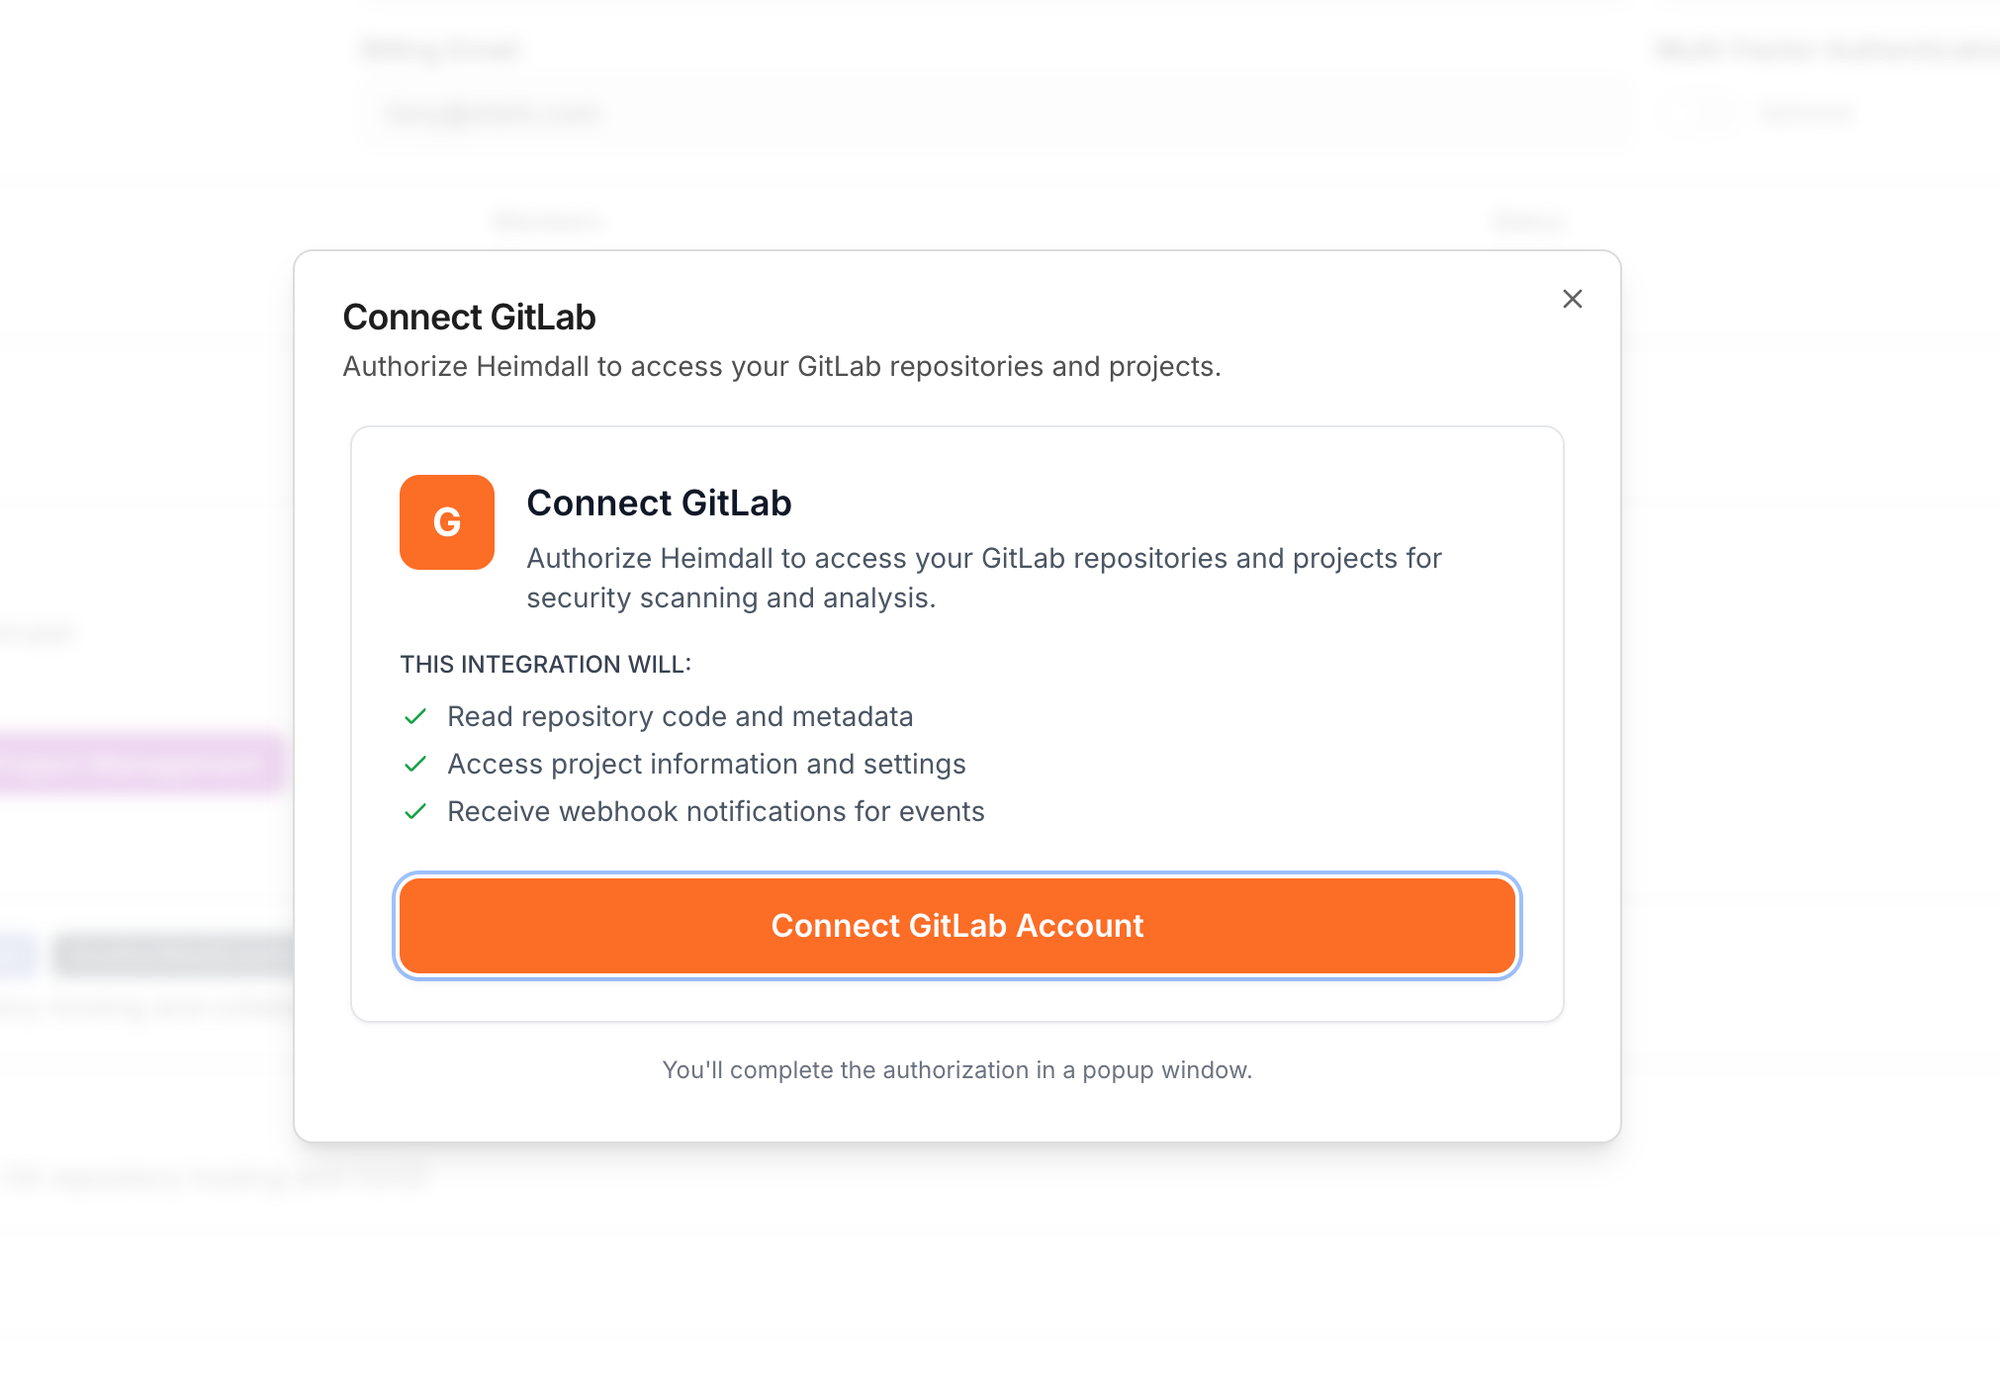
Task: Toggle the switch near the top-right background
Action: coord(1700,113)
